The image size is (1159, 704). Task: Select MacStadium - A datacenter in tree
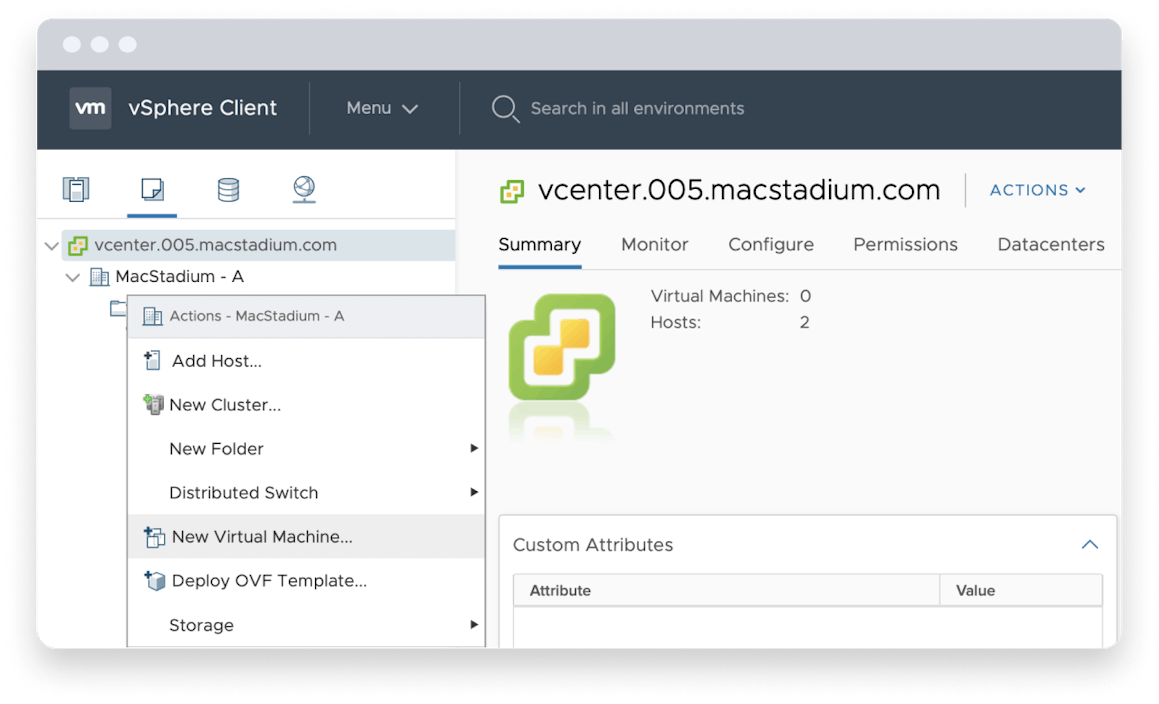(180, 277)
